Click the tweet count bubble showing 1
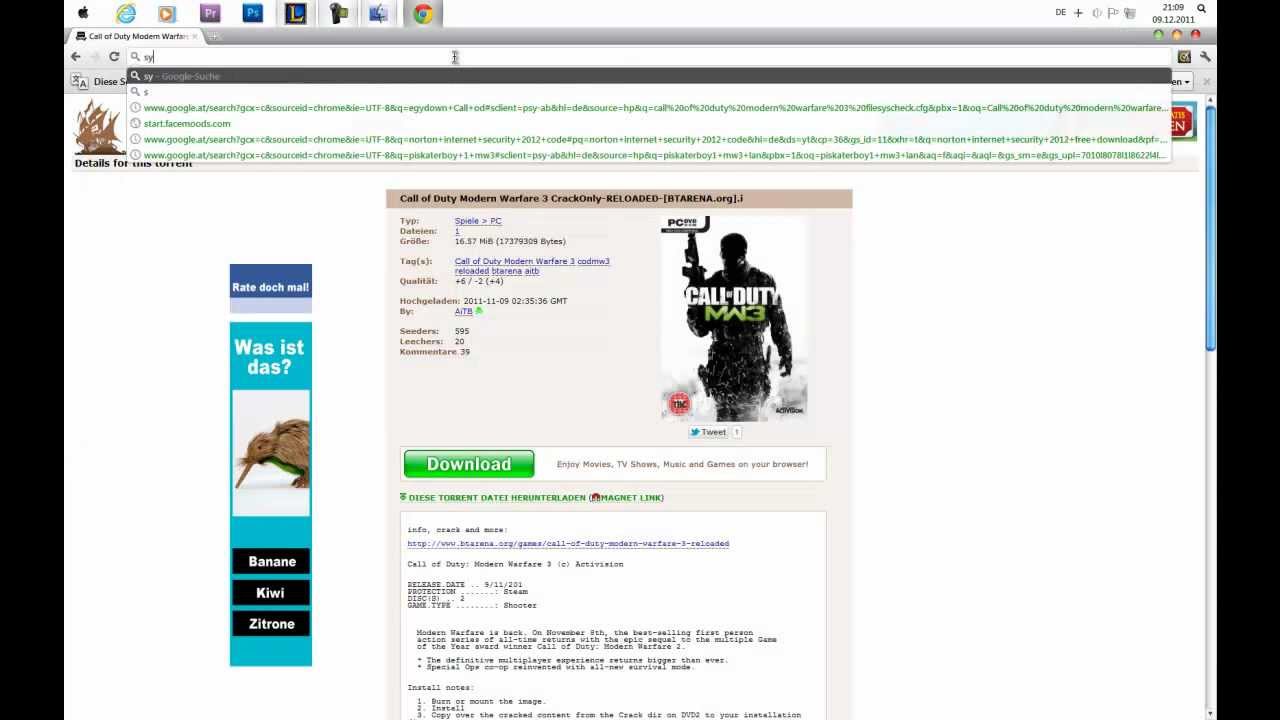The width and height of the screenshot is (1280, 720). point(737,432)
